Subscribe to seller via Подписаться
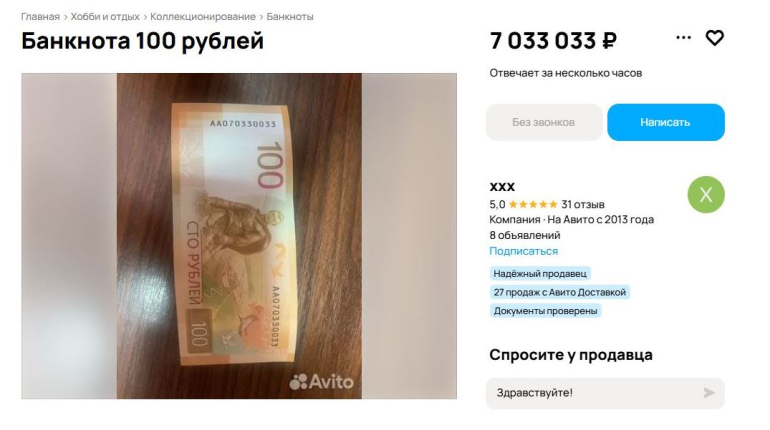 coord(523,251)
